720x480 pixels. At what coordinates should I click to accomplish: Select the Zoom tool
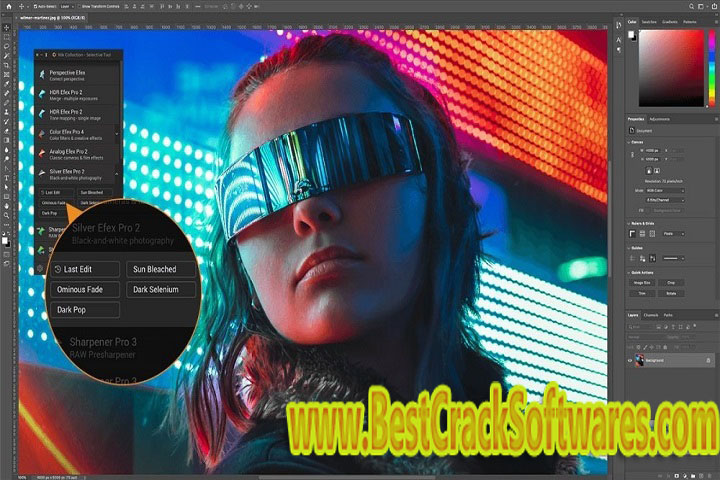[6, 215]
